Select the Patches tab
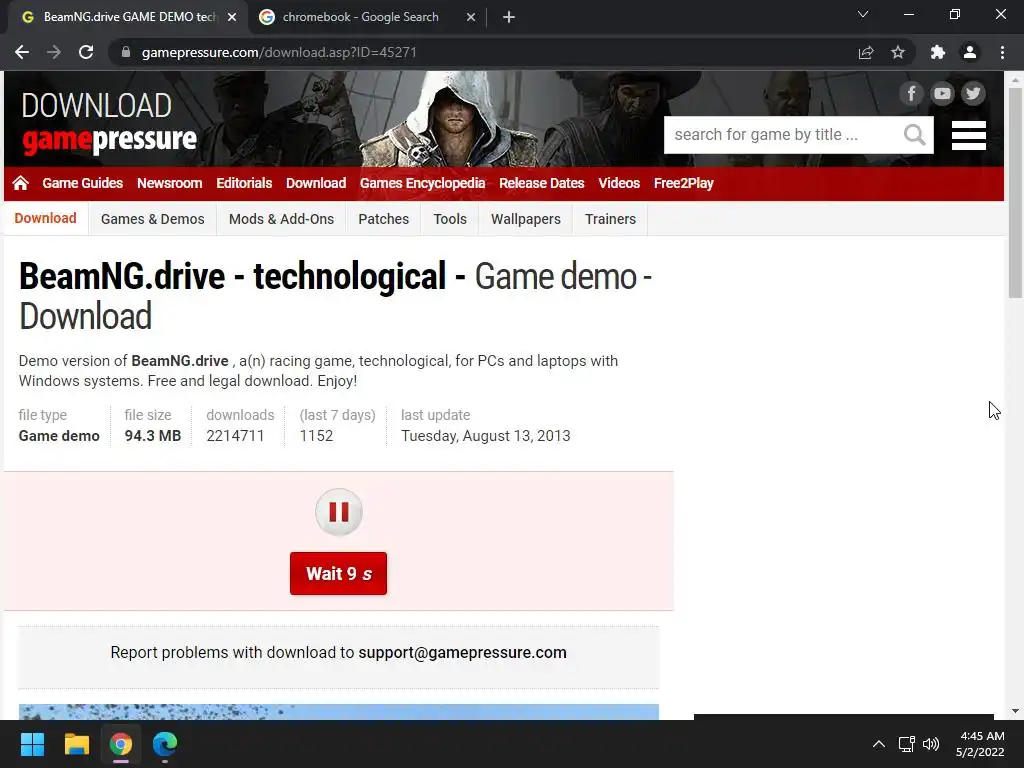 383,219
